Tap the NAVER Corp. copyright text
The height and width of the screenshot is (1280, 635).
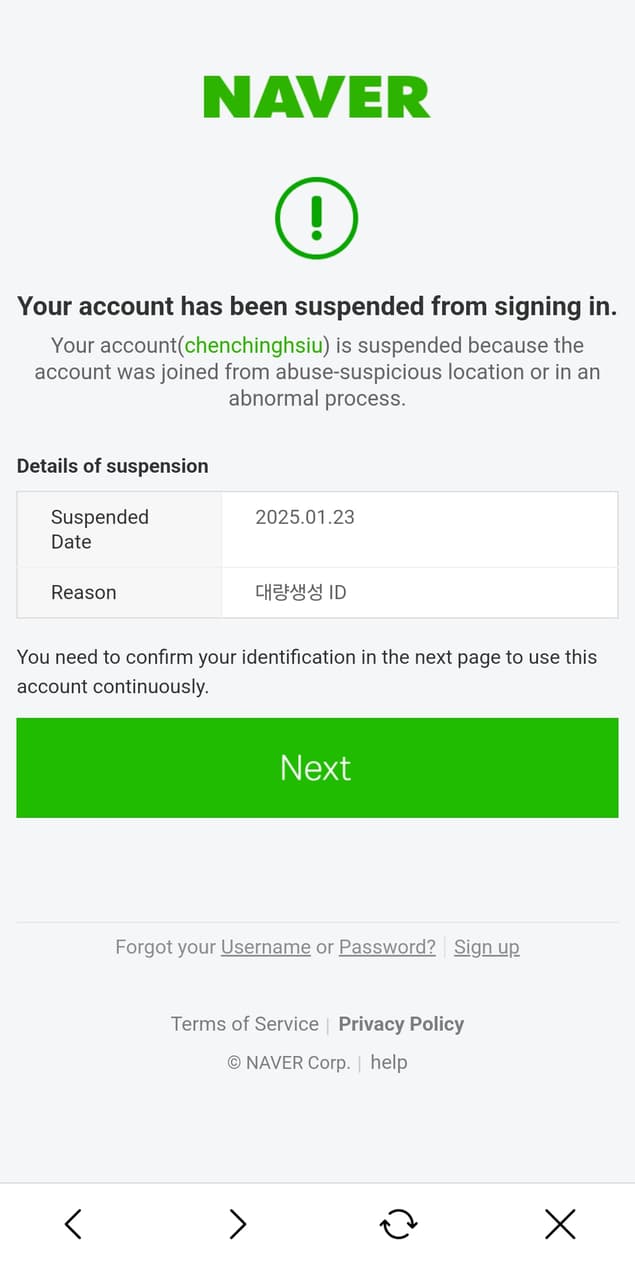tap(288, 1062)
